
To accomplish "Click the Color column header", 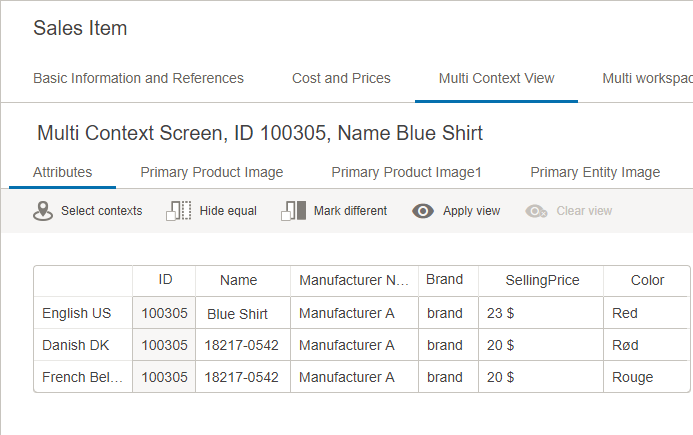I will pyautogui.click(x=647, y=281).
